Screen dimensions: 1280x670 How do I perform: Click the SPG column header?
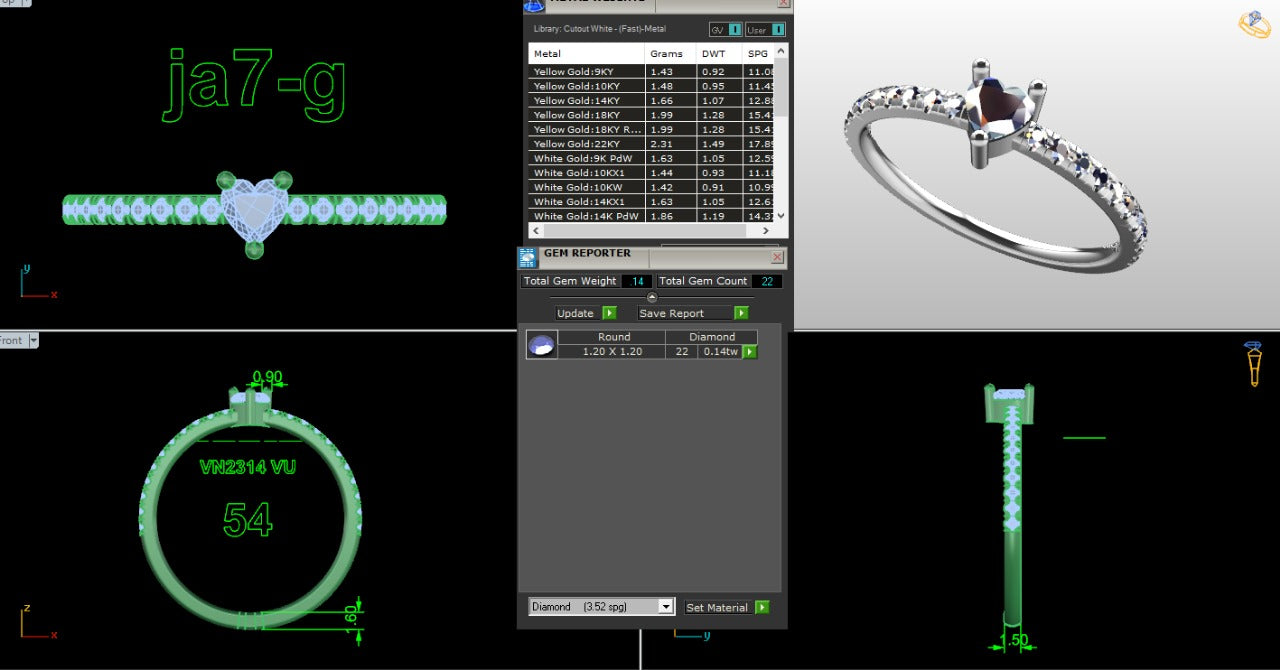759,54
